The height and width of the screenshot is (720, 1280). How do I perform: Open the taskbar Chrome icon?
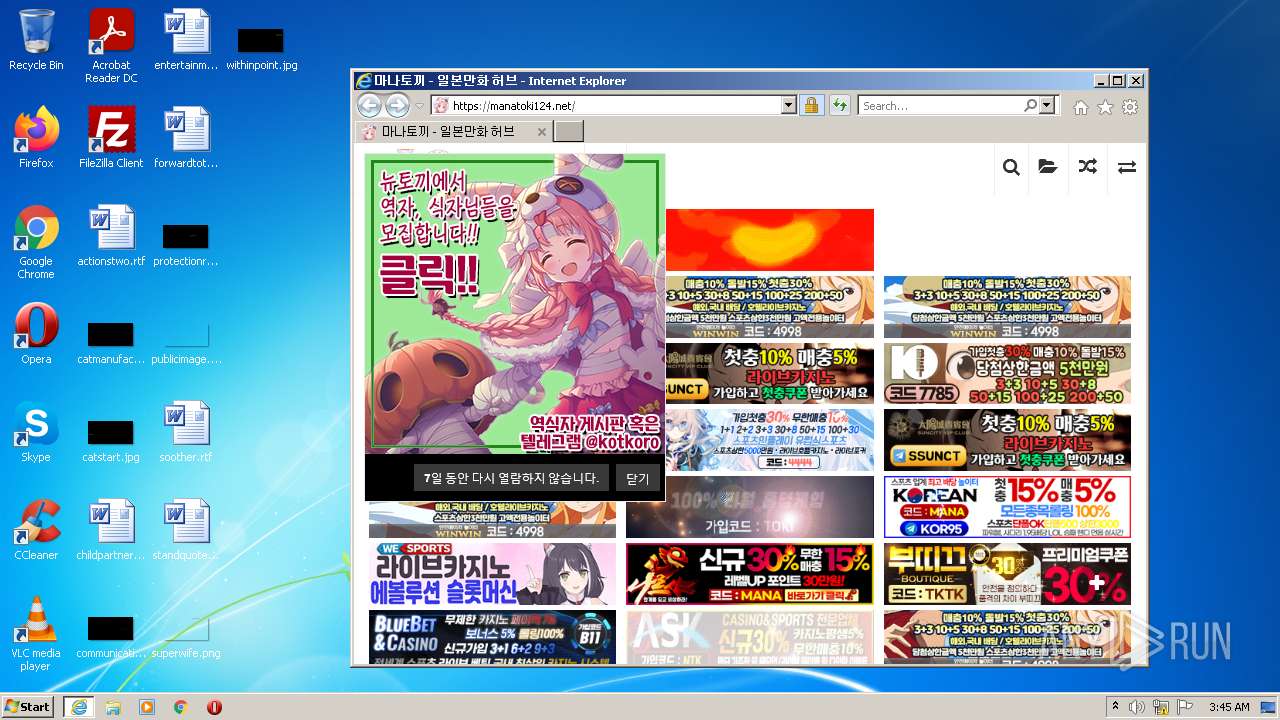181,707
